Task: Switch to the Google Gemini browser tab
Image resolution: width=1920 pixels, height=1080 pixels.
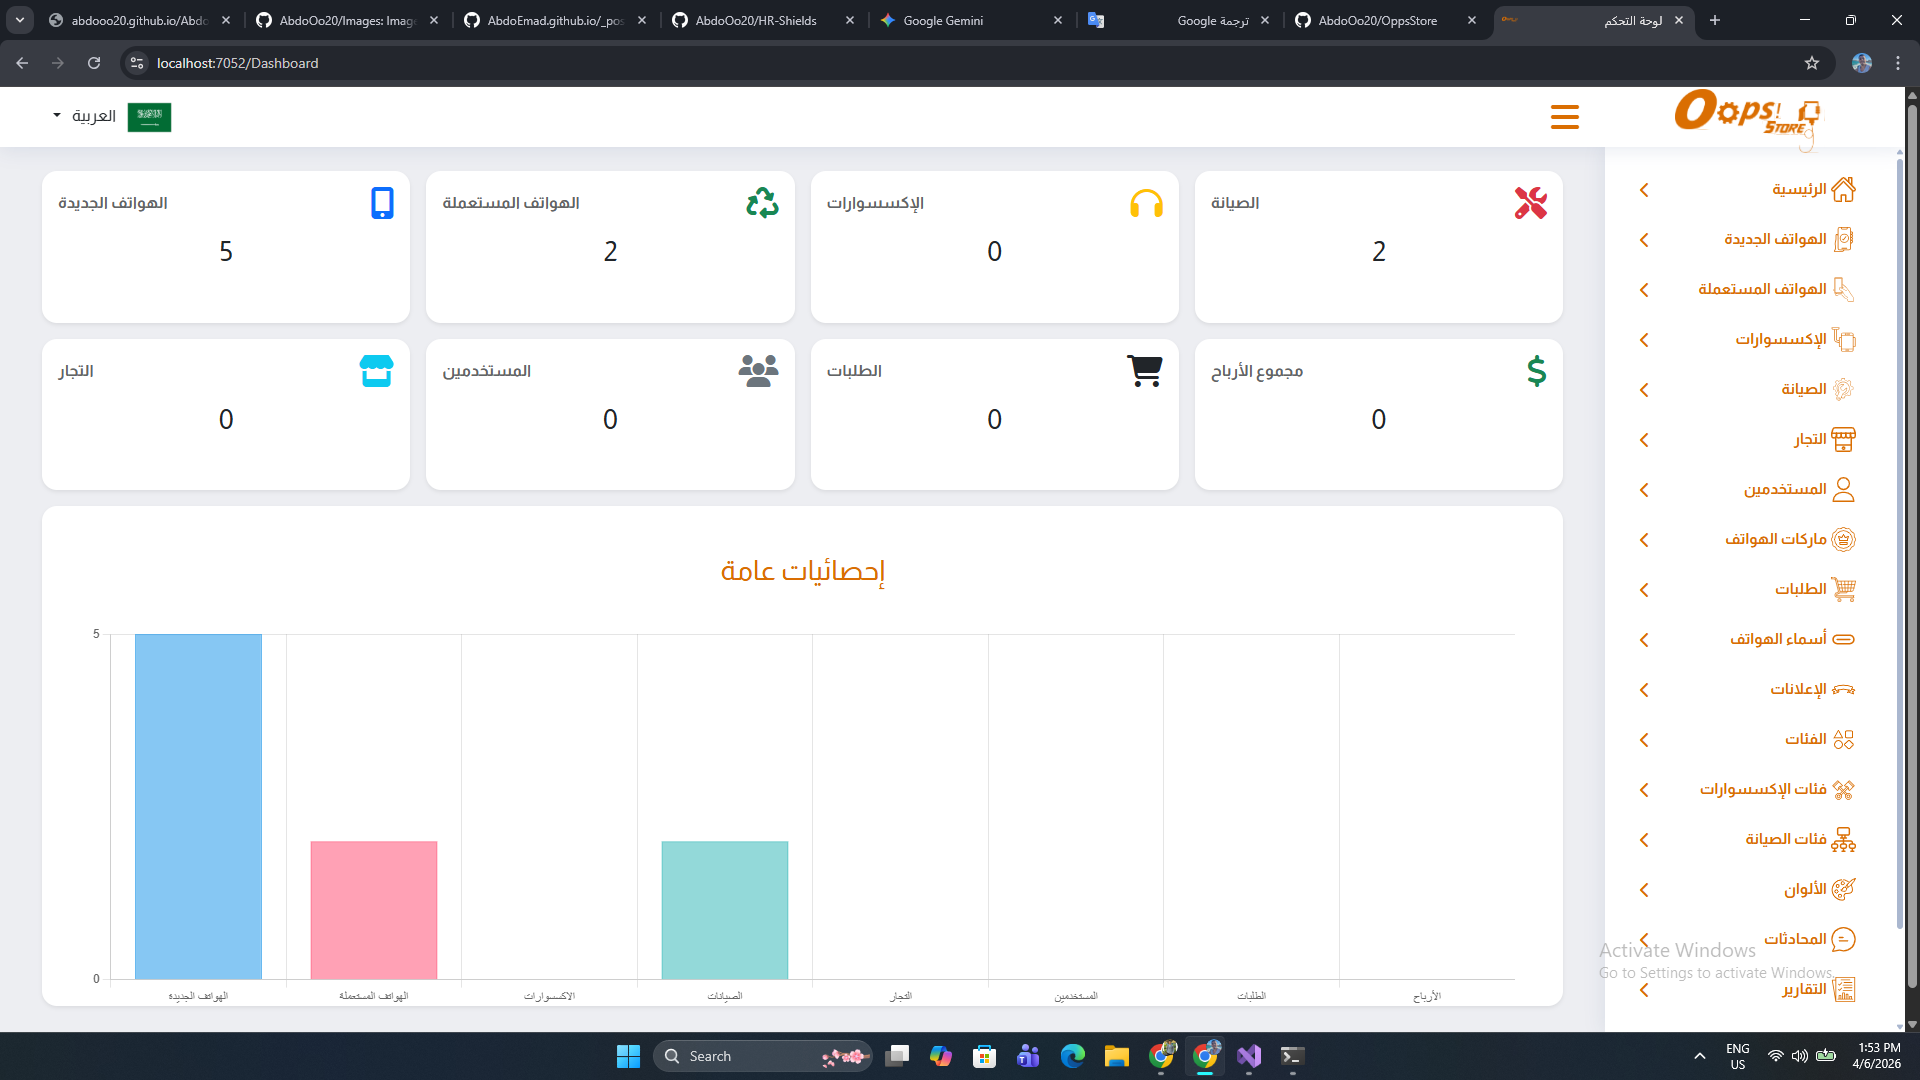Action: tap(942, 20)
